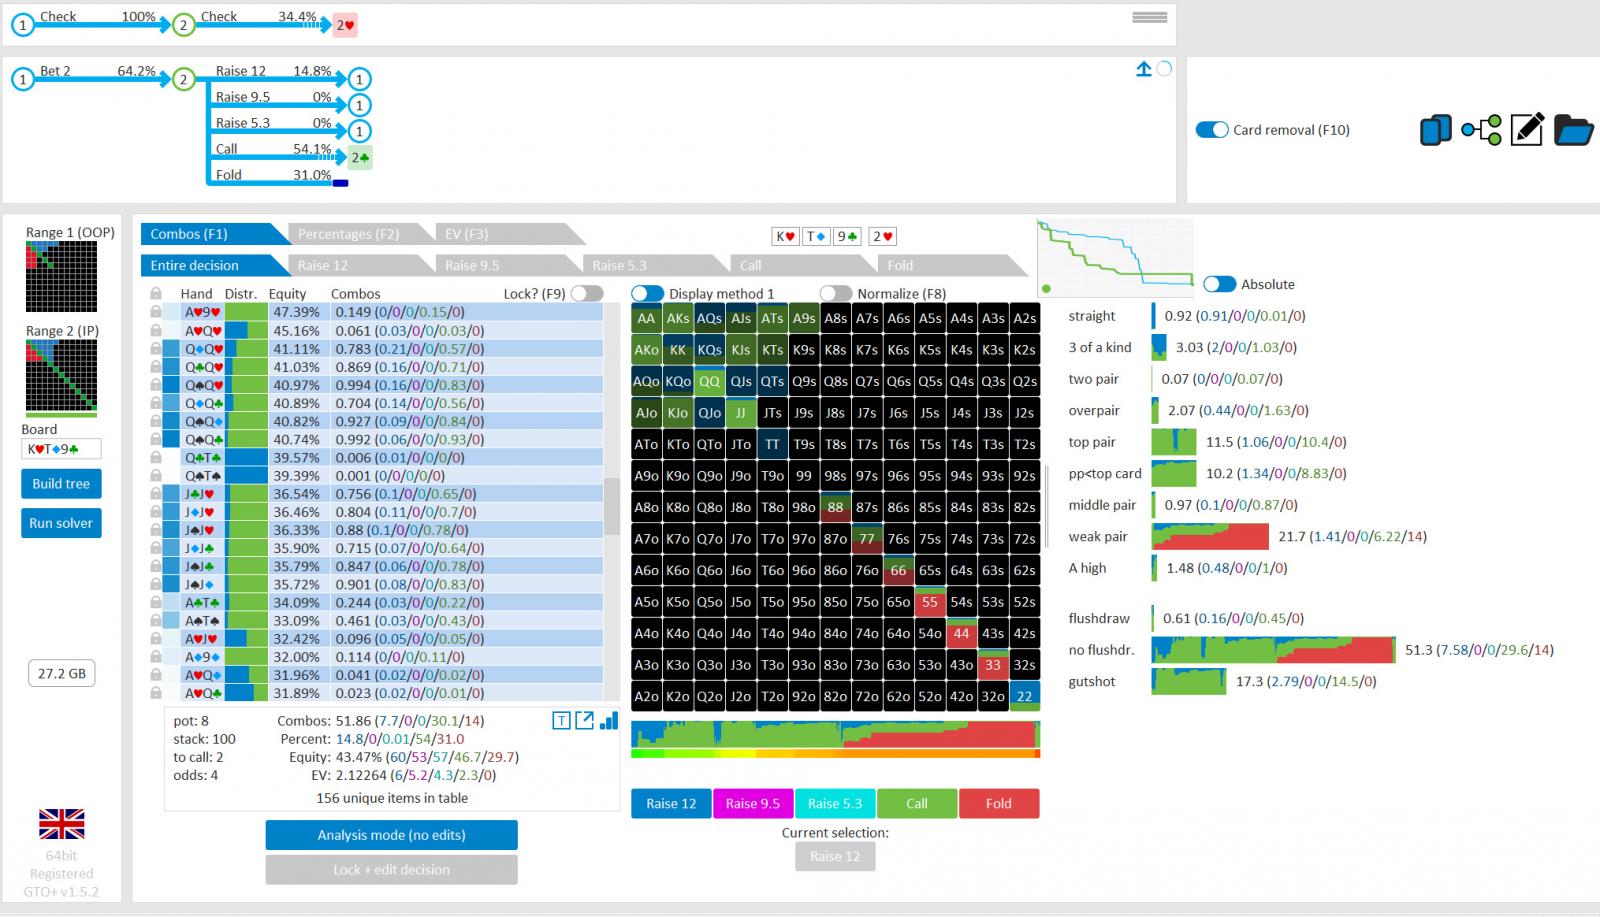Toggle the Normalize (F8) switch

(835, 294)
